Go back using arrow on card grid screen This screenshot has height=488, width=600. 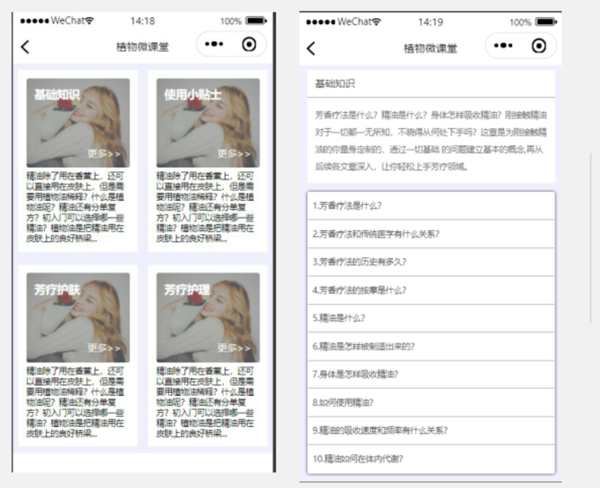click(25, 46)
